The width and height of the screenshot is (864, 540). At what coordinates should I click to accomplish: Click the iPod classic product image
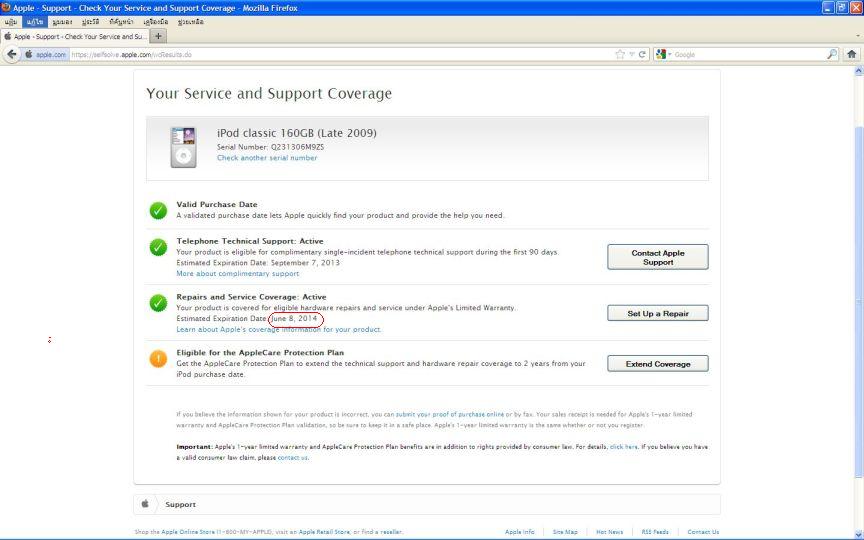click(183, 147)
